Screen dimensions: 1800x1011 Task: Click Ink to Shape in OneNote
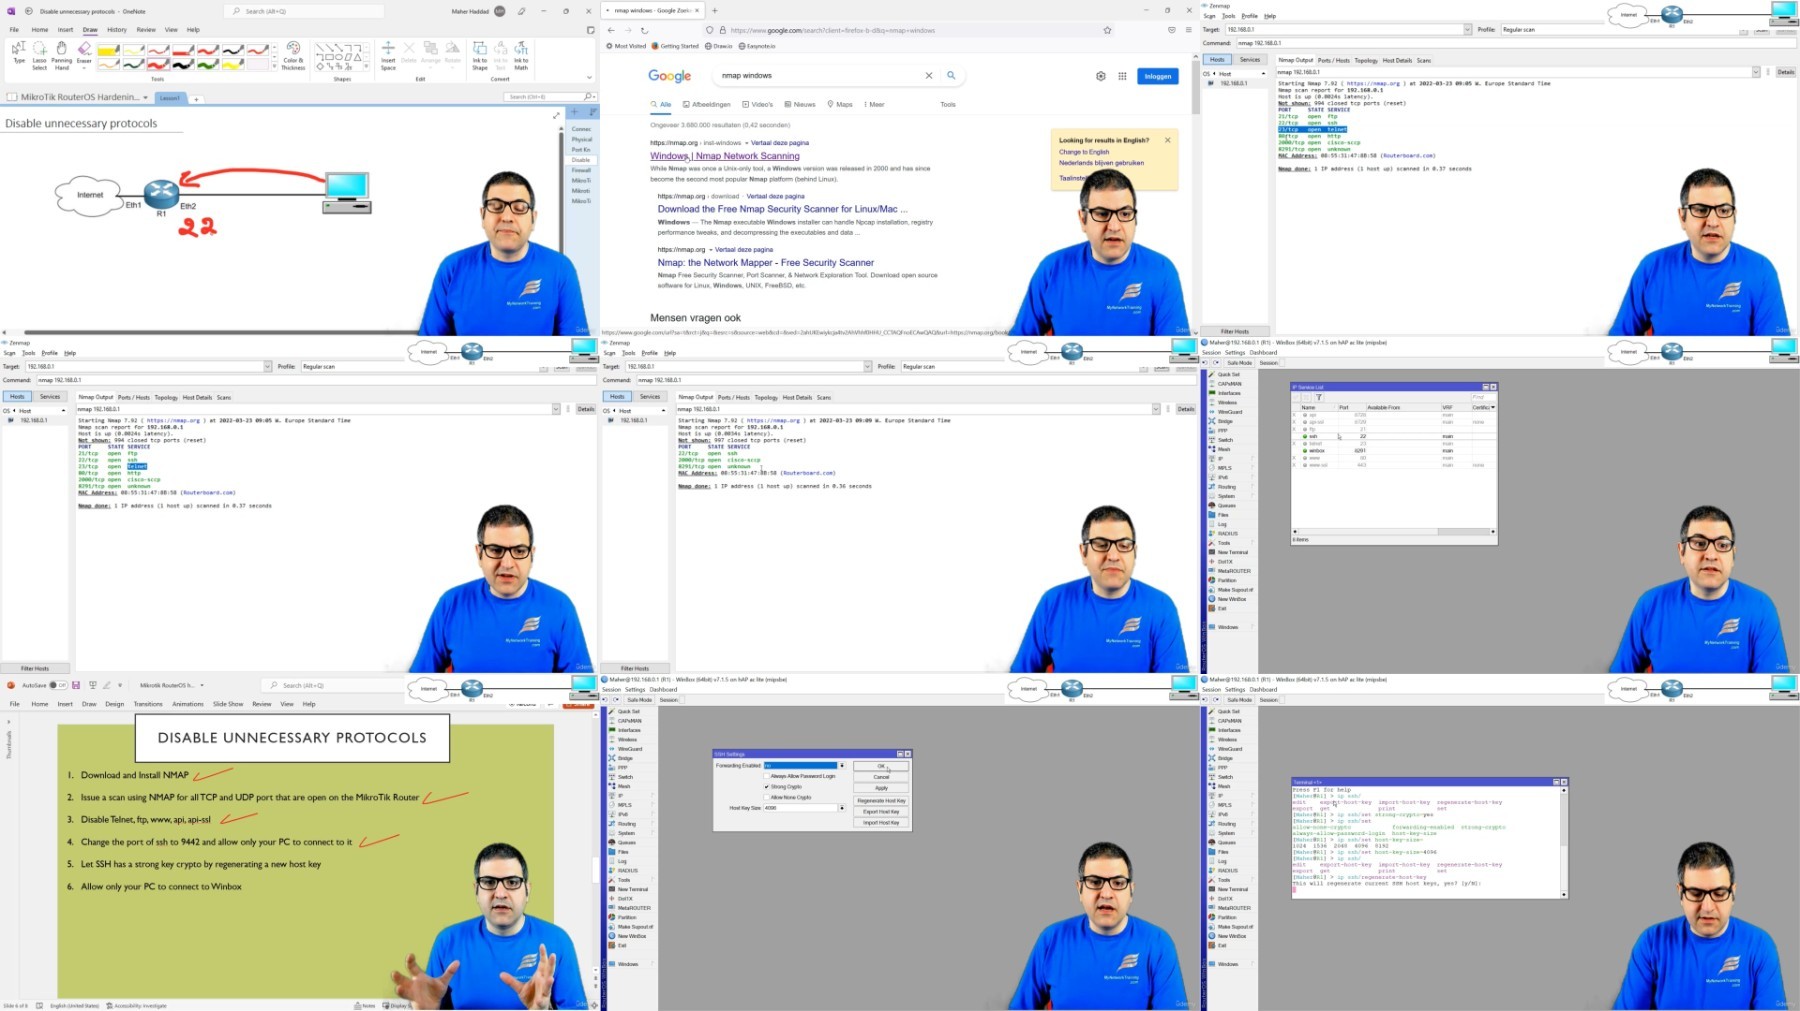480,55
